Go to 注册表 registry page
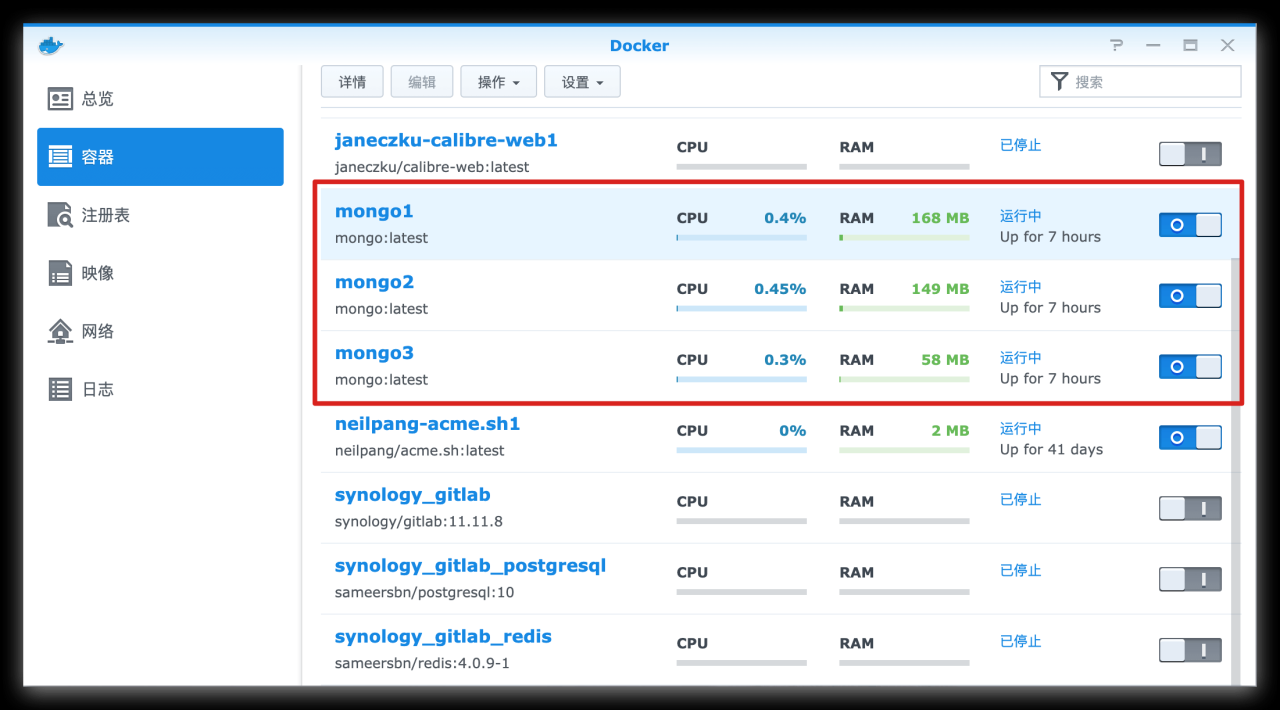The width and height of the screenshot is (1280, 710). coord(160,215)
